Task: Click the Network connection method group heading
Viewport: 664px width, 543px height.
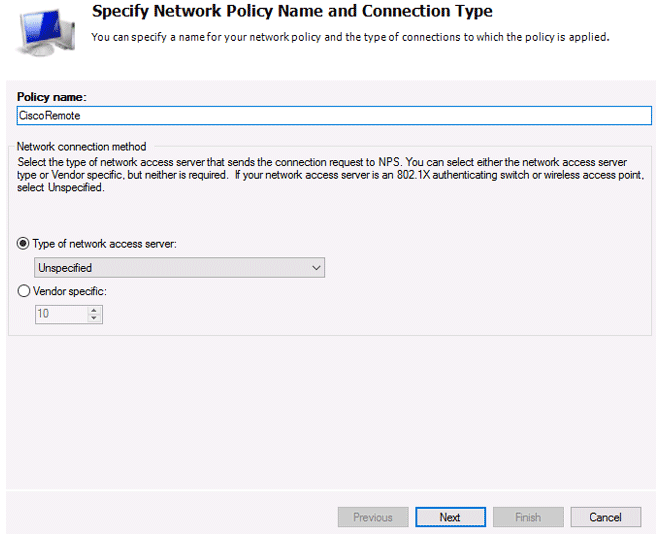Action: (x=81, y=147)
